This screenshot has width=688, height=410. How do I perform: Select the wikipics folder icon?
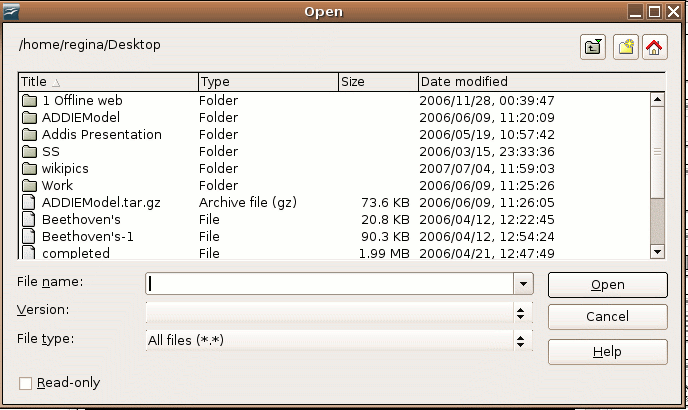29,169
